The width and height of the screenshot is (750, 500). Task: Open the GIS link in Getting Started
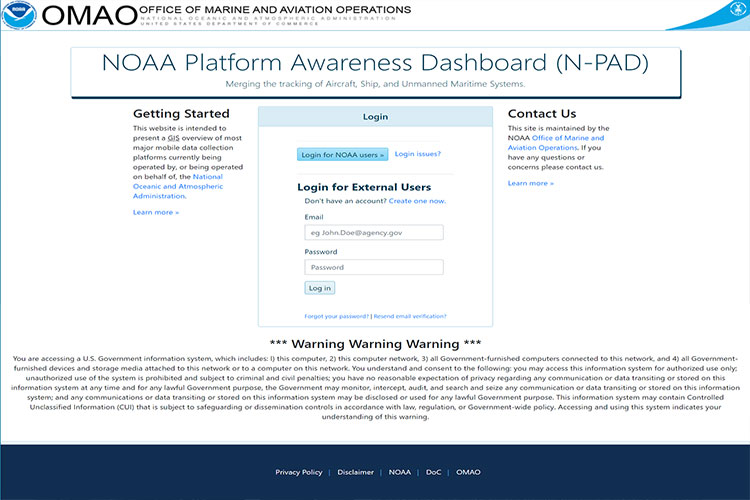coord(173,139)
